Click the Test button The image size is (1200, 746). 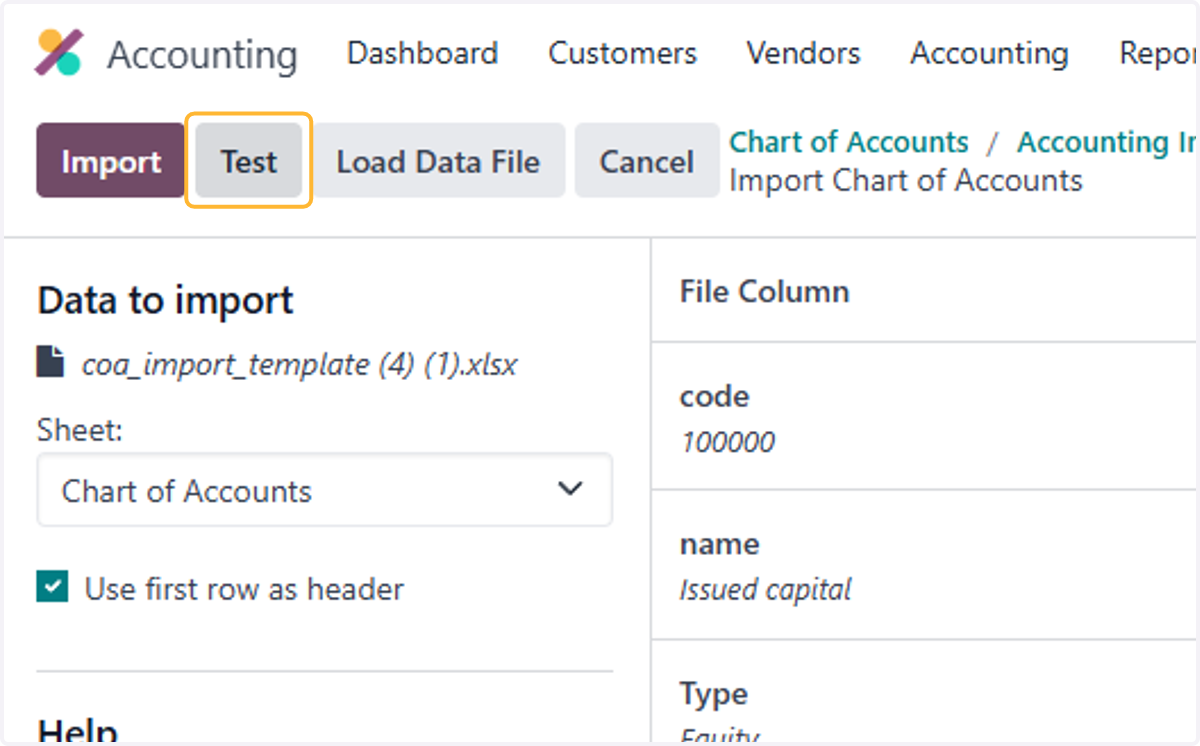pos(249,161)
